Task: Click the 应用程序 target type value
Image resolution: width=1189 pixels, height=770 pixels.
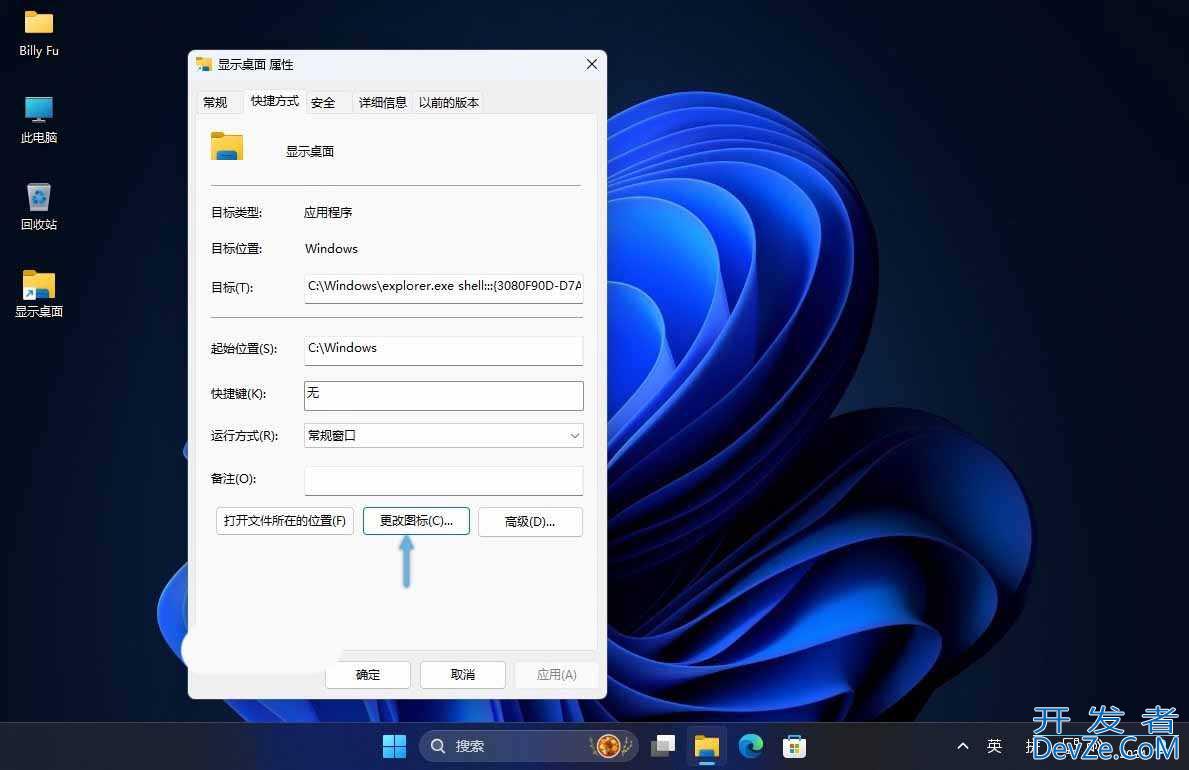Action: 328,212
